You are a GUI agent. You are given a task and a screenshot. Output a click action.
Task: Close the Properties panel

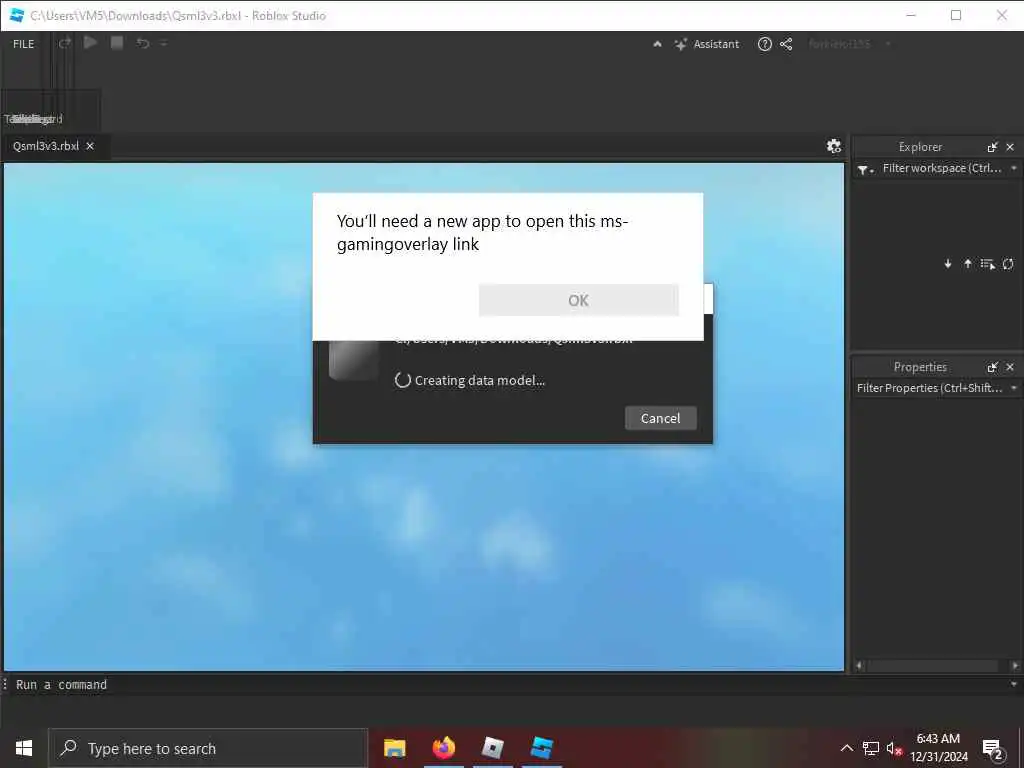[1010, 367]
